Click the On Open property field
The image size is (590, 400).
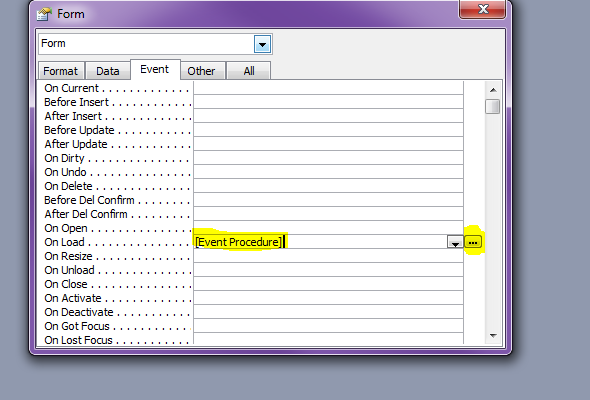(x=328, y=228)
